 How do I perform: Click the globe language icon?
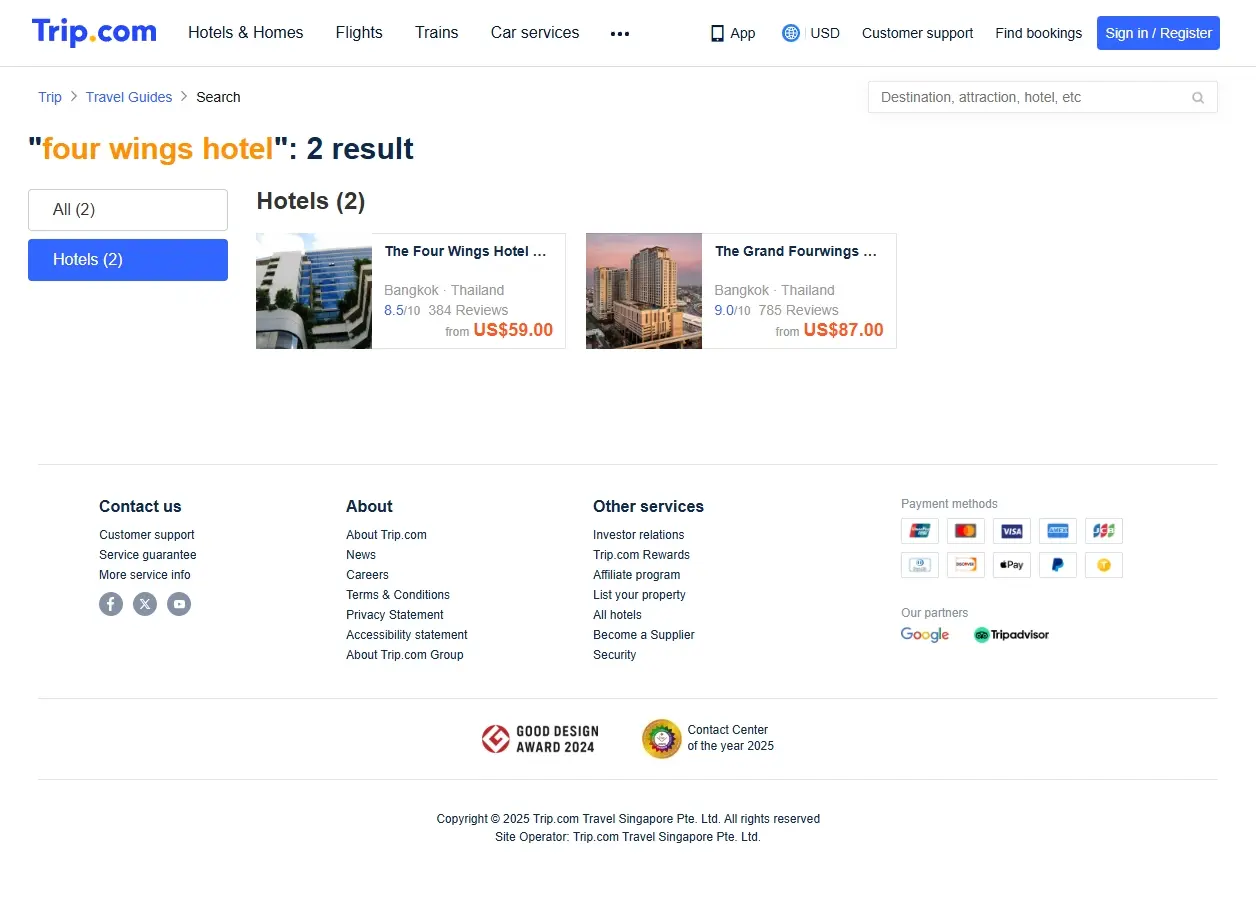point(791,33)
